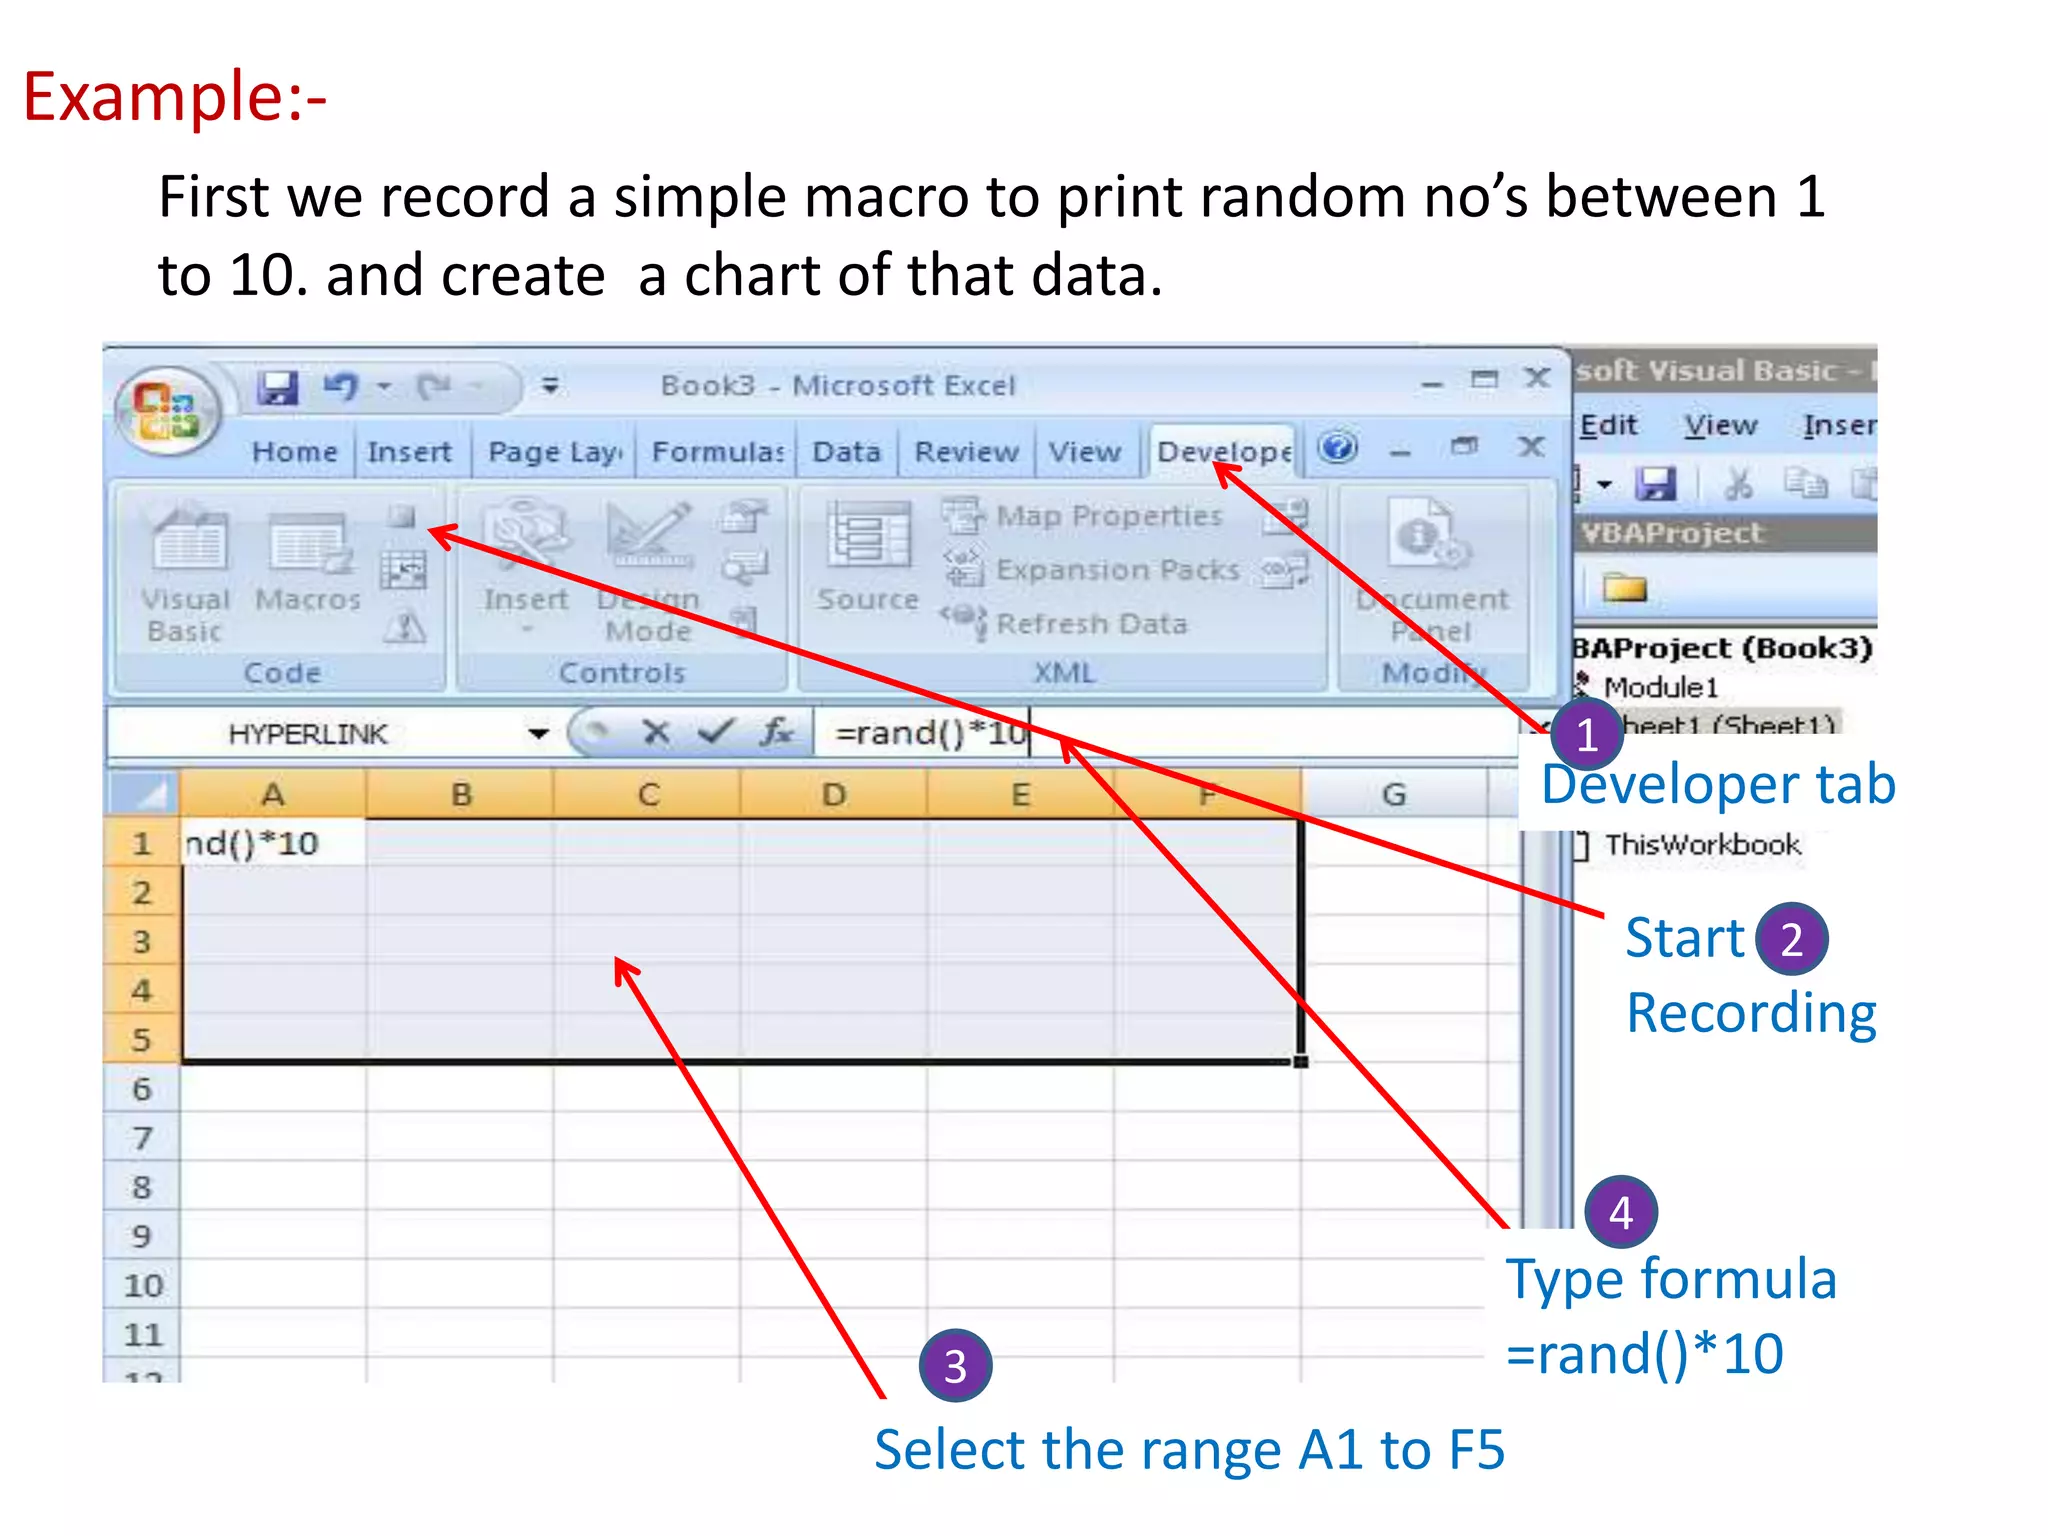This screenshot has width=2048, height=1536.
Task: Click Map Properties in XML group
Action: [1084, 516]
